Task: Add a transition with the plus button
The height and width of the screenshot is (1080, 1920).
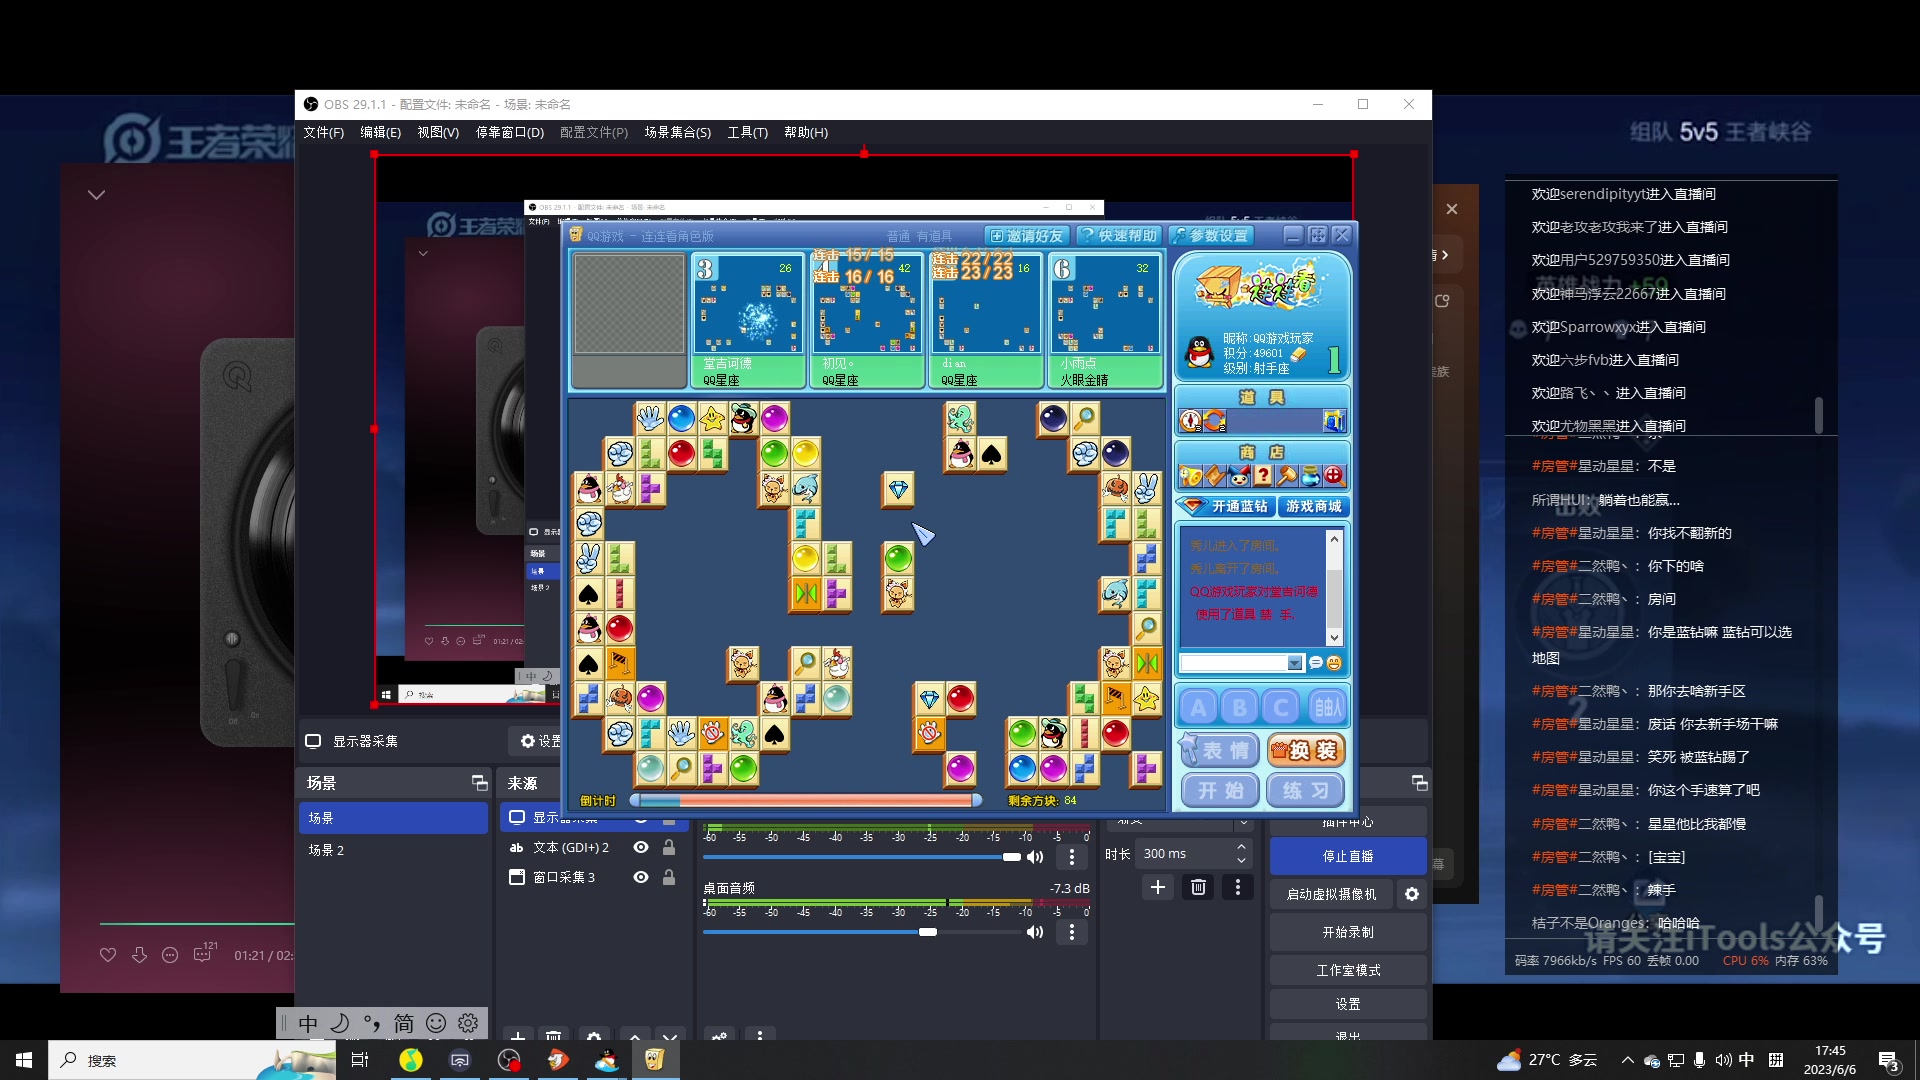Action: (x=1157, y=887)
